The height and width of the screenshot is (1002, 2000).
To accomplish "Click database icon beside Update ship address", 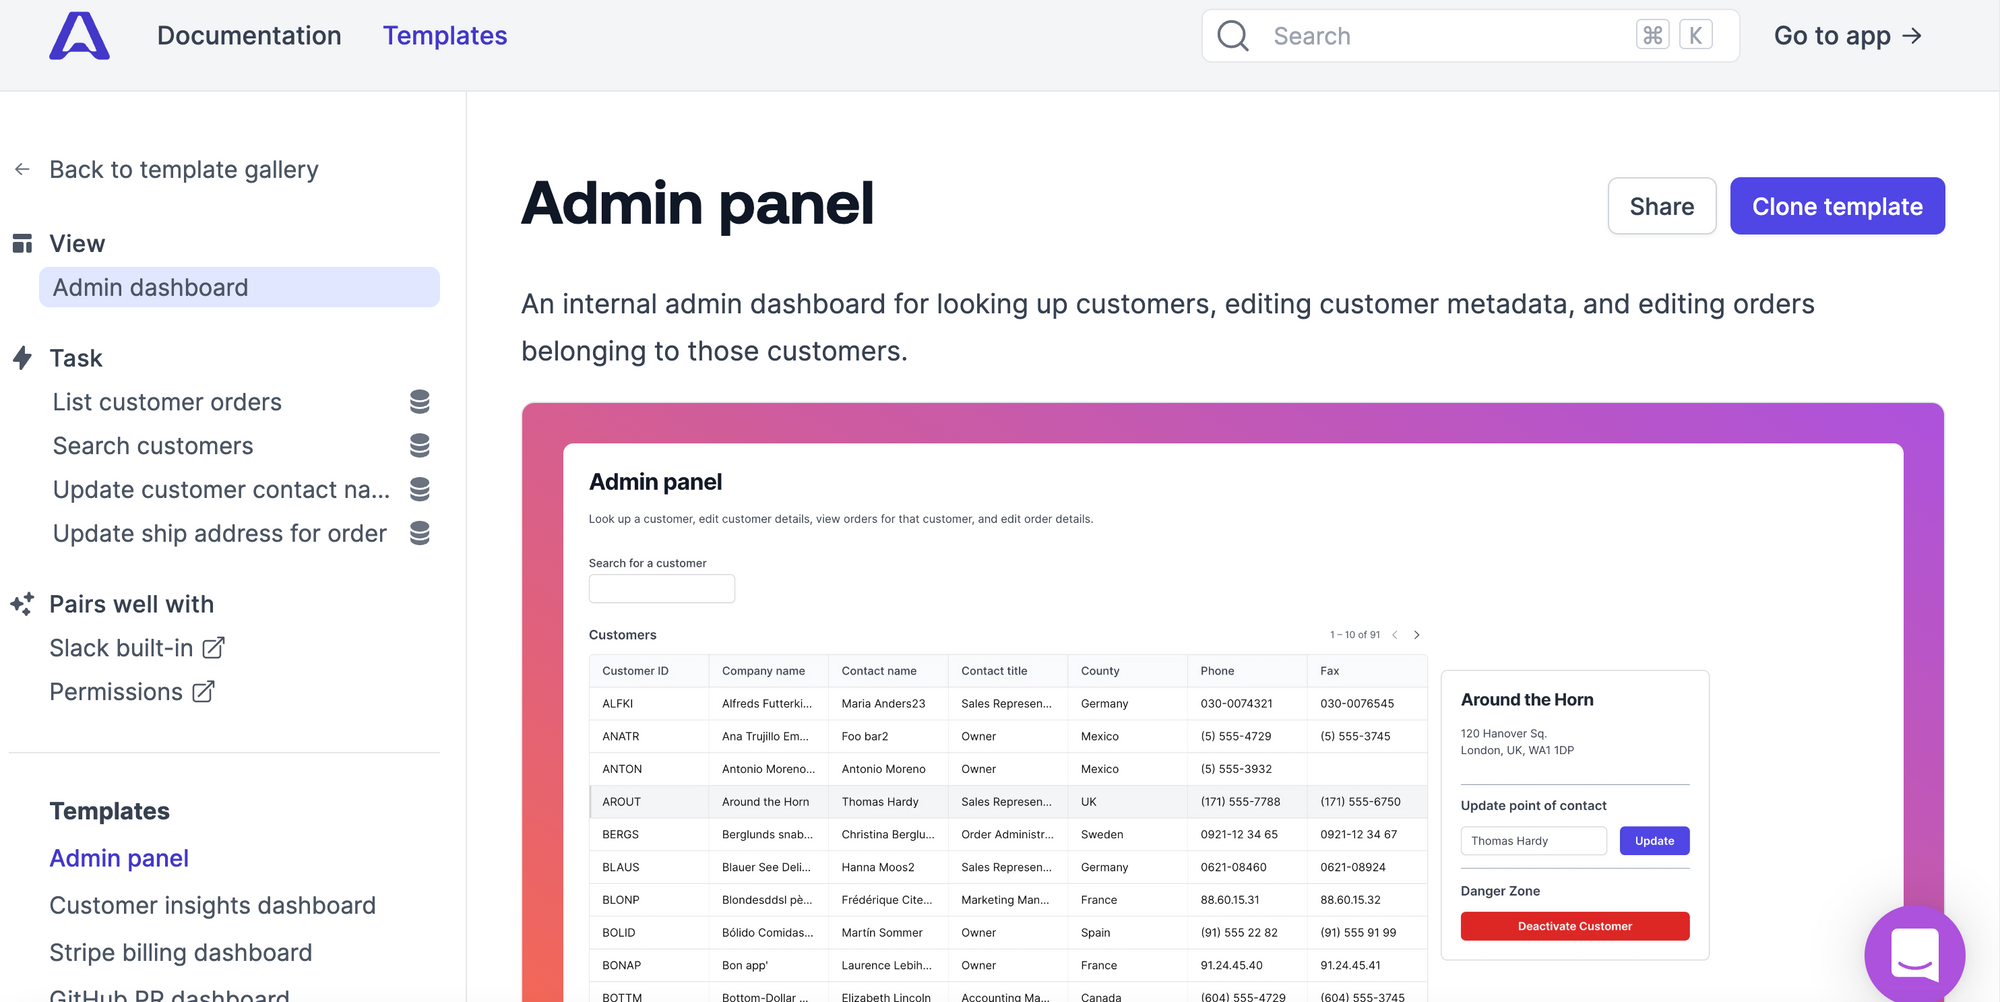I will pos(420,534).
